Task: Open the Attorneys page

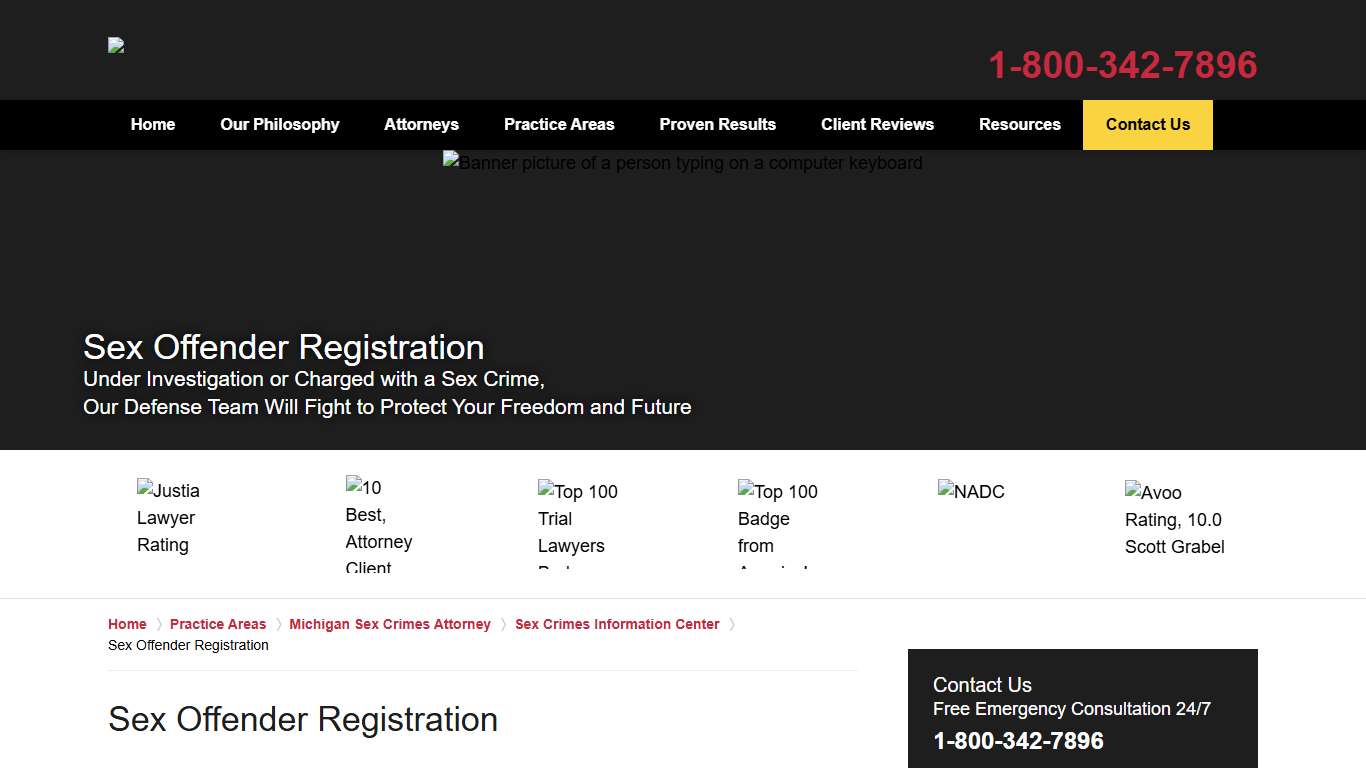Action: [421, 124]
